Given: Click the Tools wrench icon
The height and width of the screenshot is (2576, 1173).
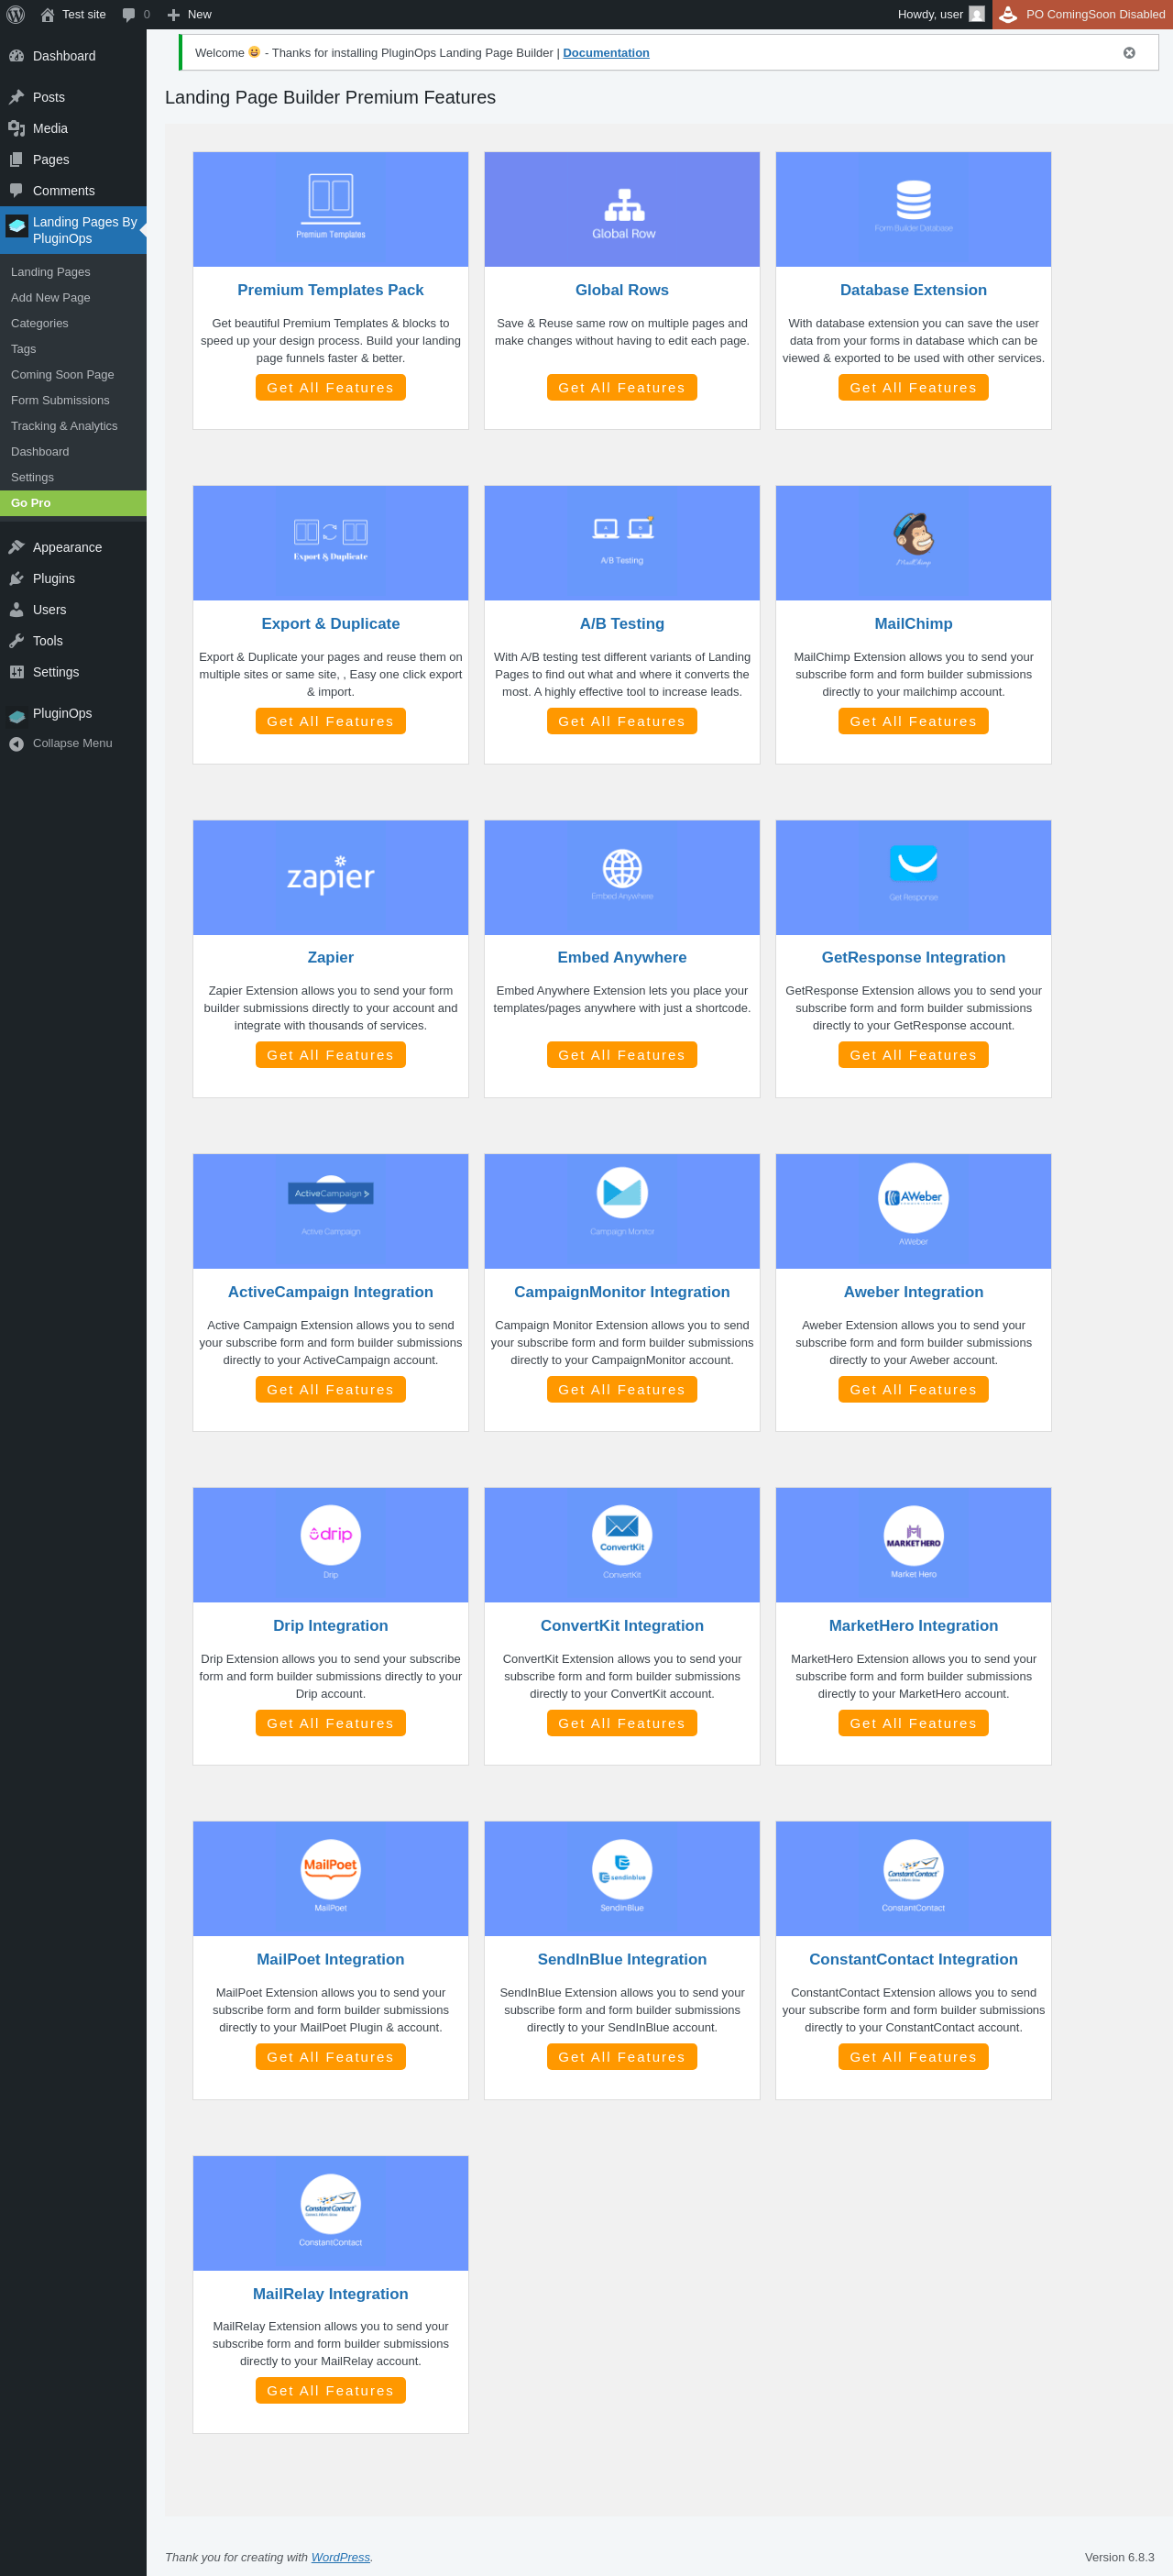Looking at the screenshot, I should [x=16, y=641].
